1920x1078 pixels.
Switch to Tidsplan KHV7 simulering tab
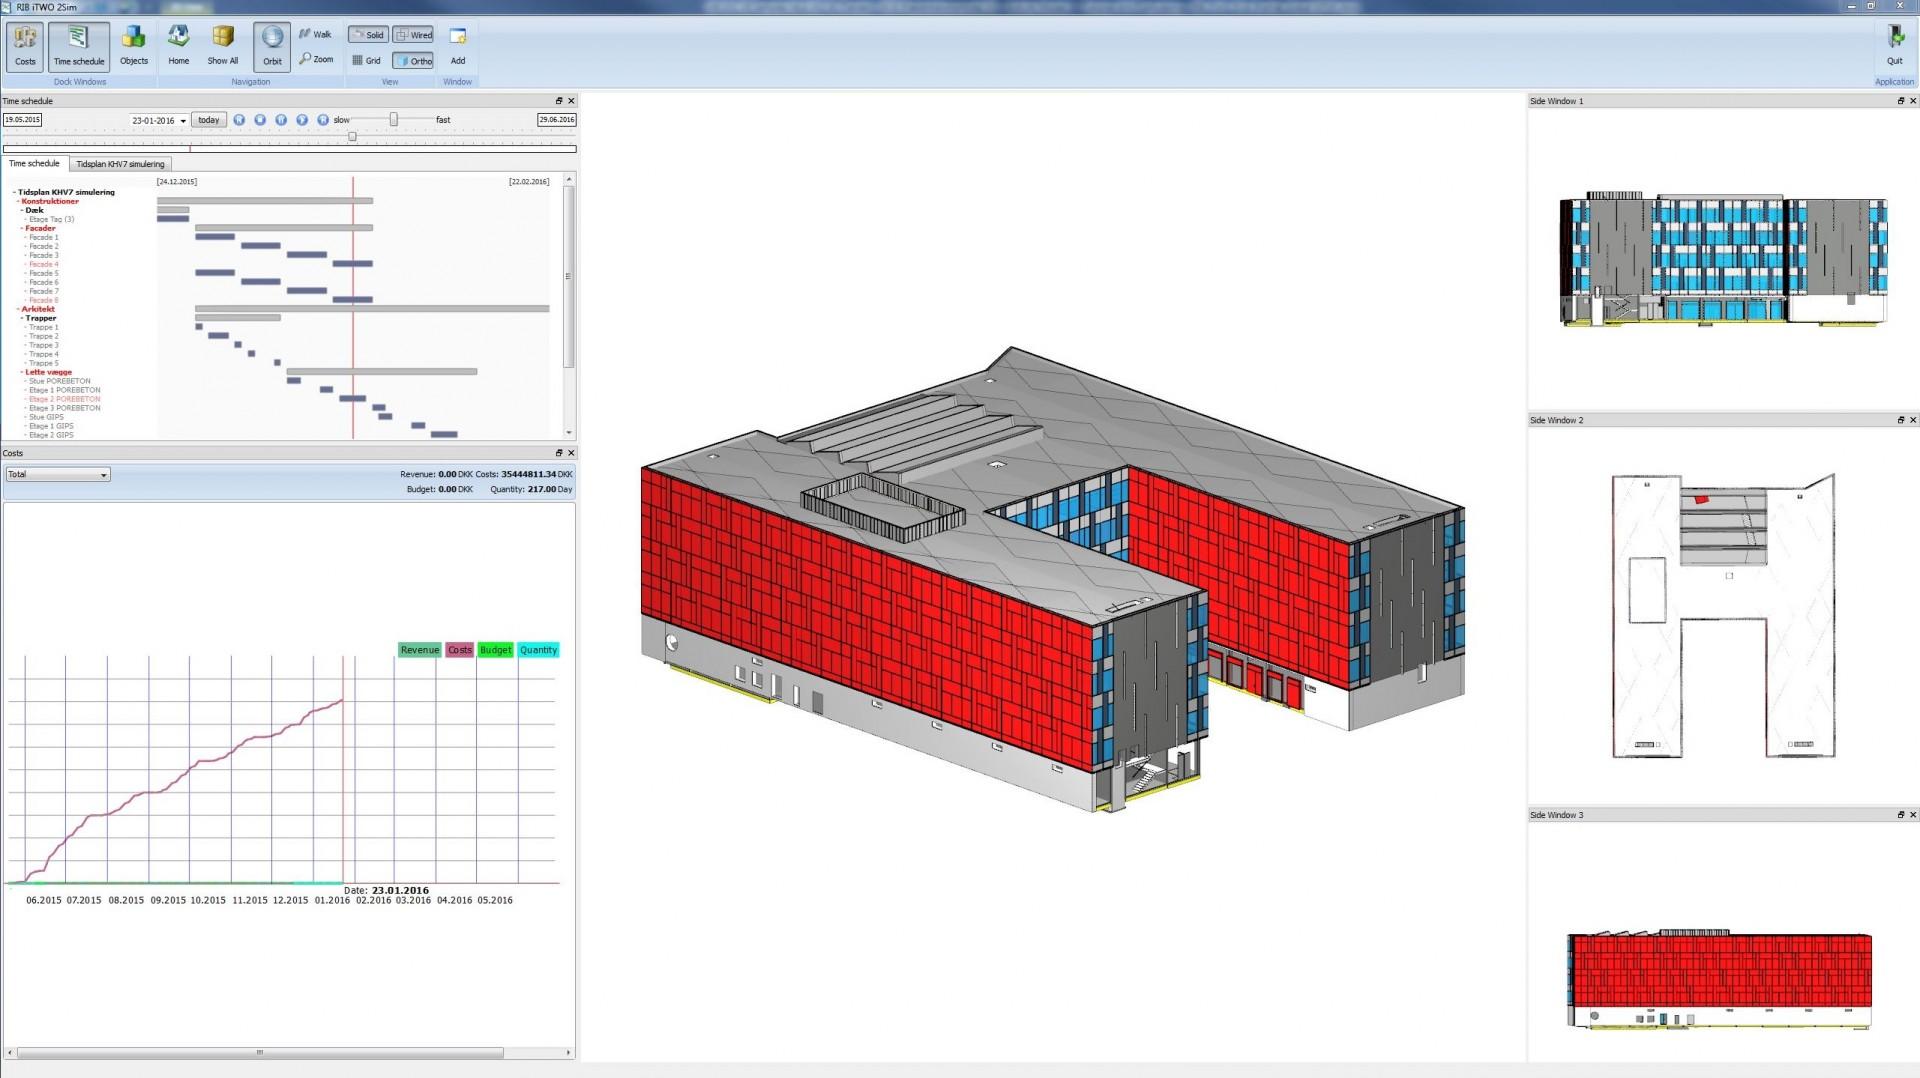(120, 164)
